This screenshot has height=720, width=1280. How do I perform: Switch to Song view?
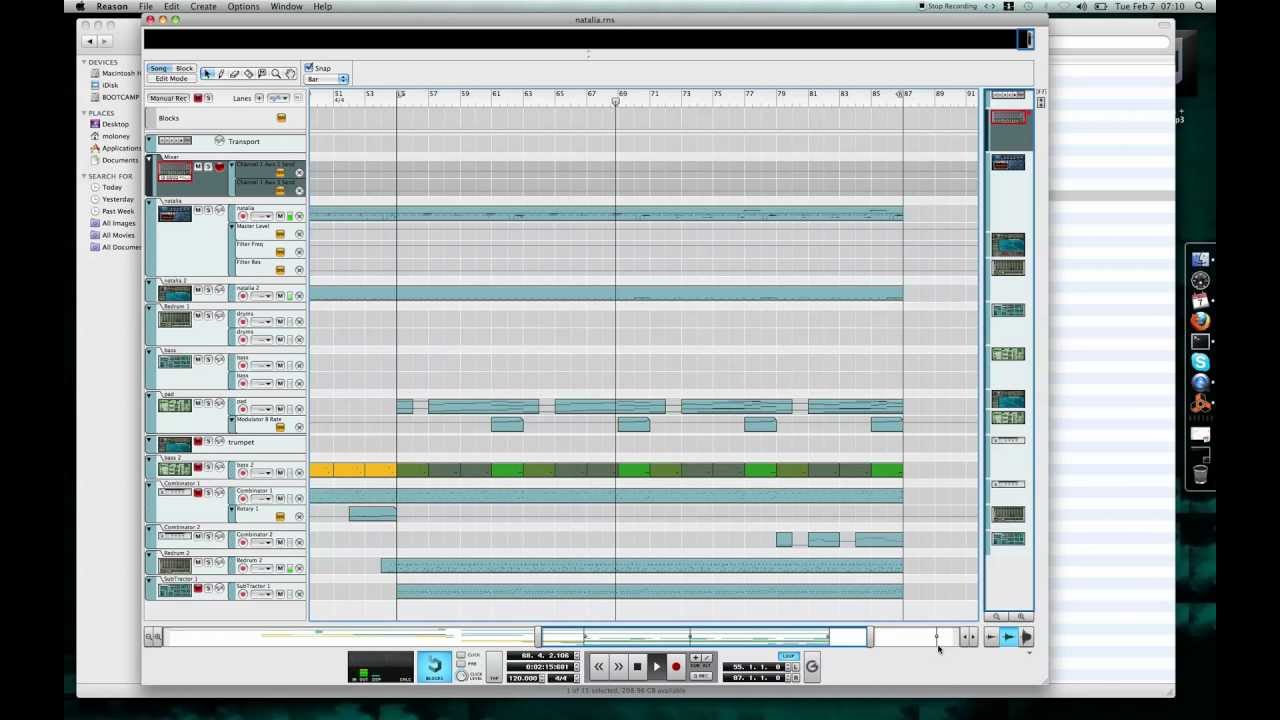click(159, 68)
